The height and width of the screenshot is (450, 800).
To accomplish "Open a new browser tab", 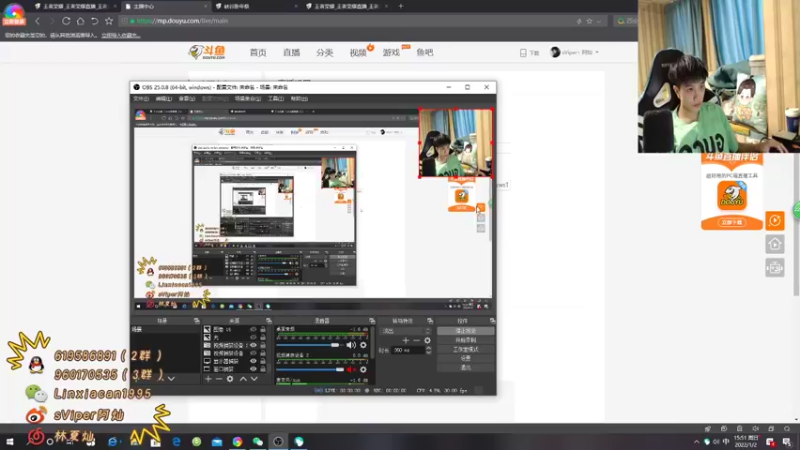I will (401, 6).
